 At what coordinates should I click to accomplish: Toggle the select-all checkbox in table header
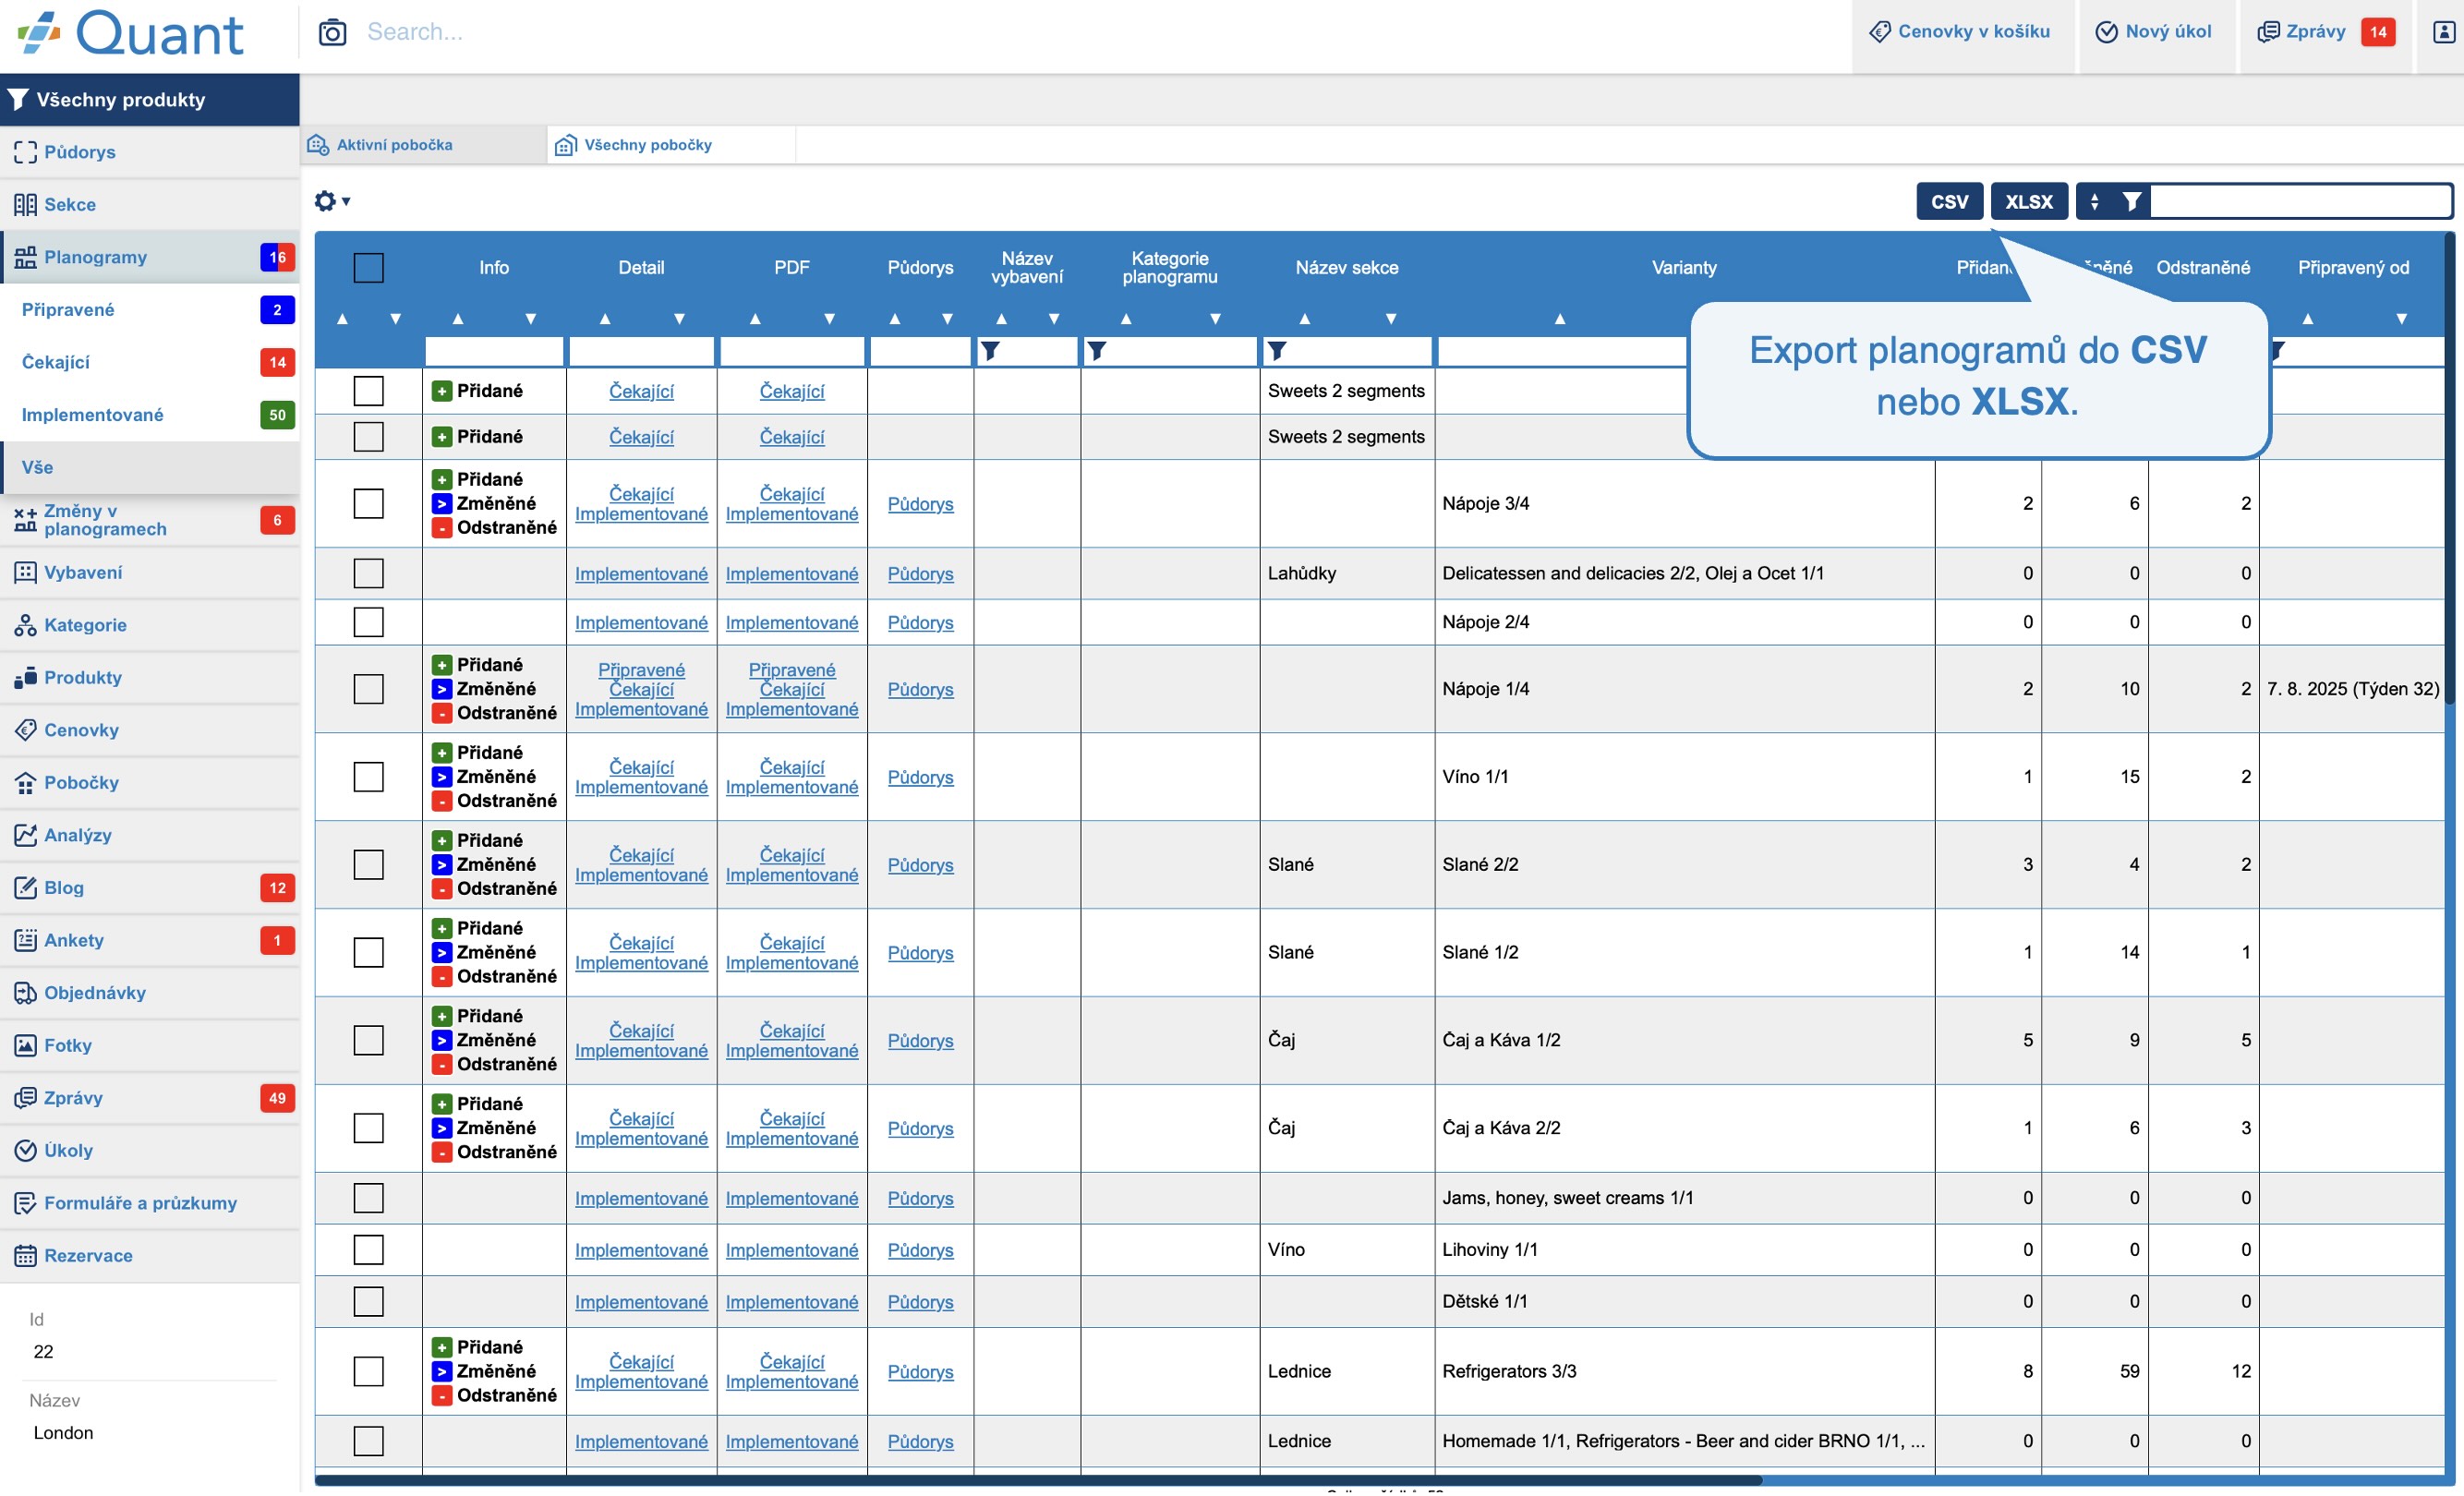tap(368, 268)
